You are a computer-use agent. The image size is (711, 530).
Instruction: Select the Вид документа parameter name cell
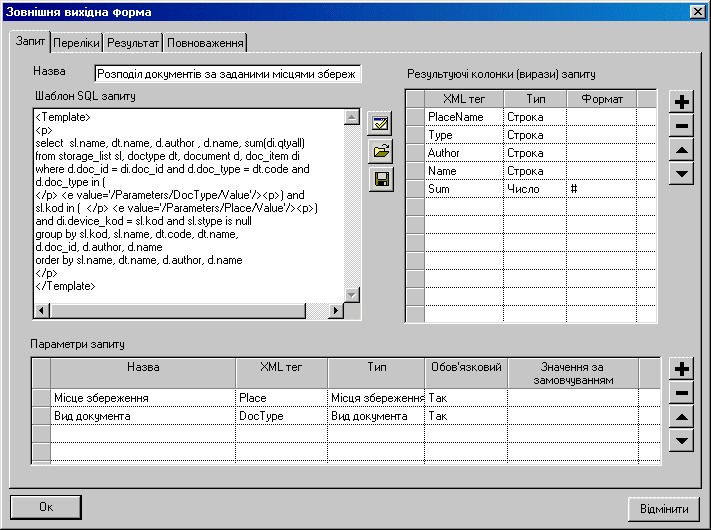[143, 416]
